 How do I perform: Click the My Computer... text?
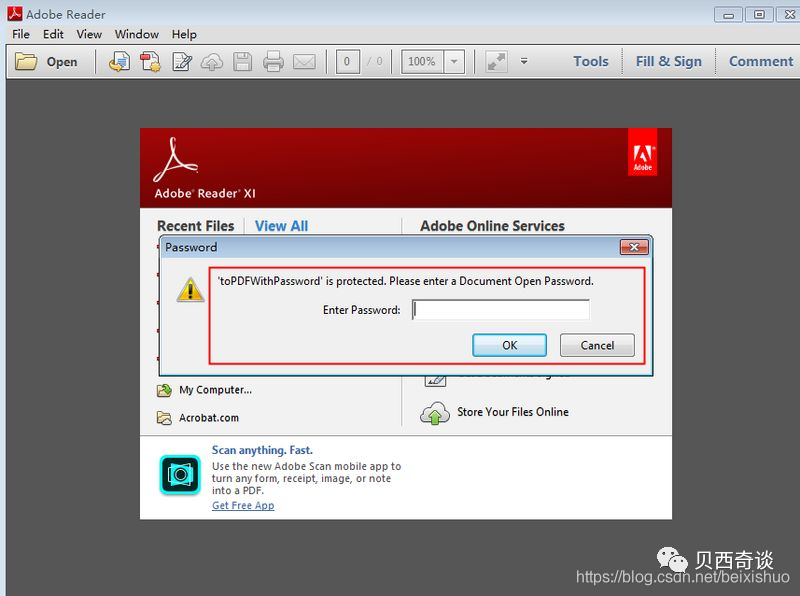(215, 390)
